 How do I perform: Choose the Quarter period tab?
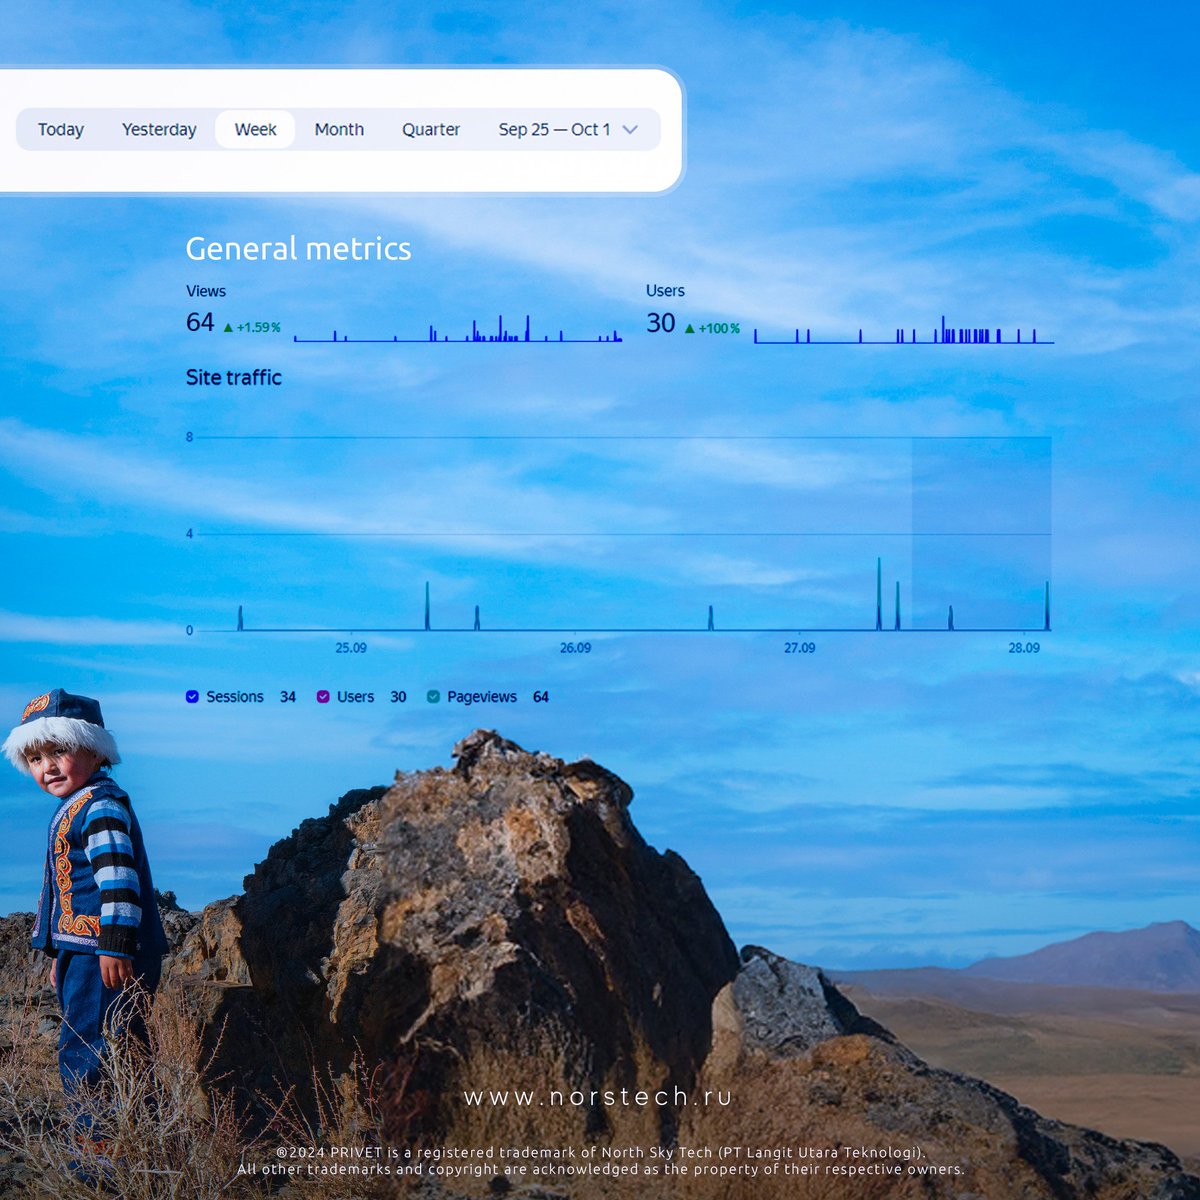(x=431, y=130)
